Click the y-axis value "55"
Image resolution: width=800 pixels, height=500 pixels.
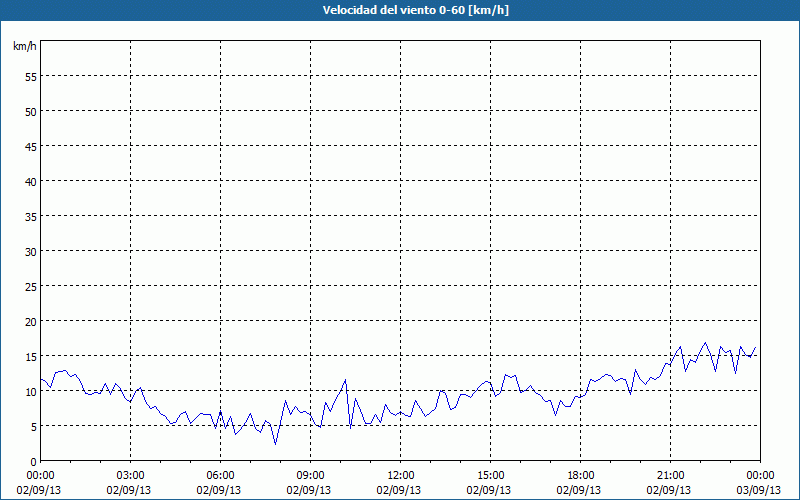31,77
